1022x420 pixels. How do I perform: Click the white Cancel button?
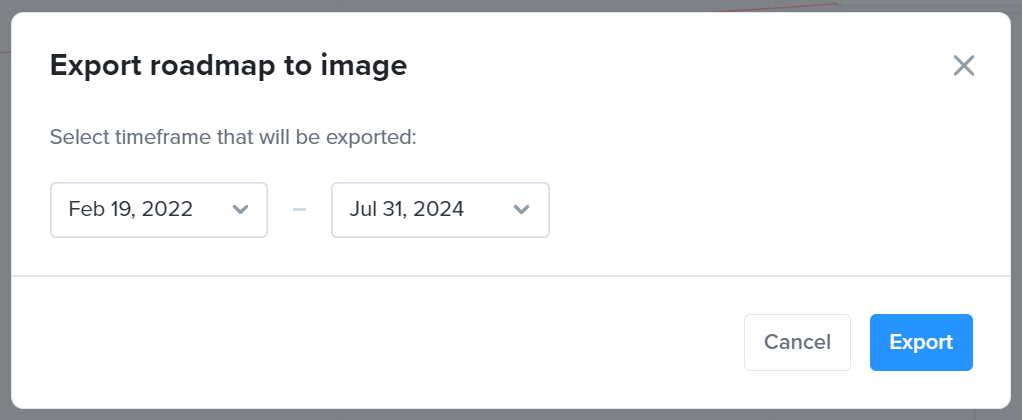pos(797,342)
